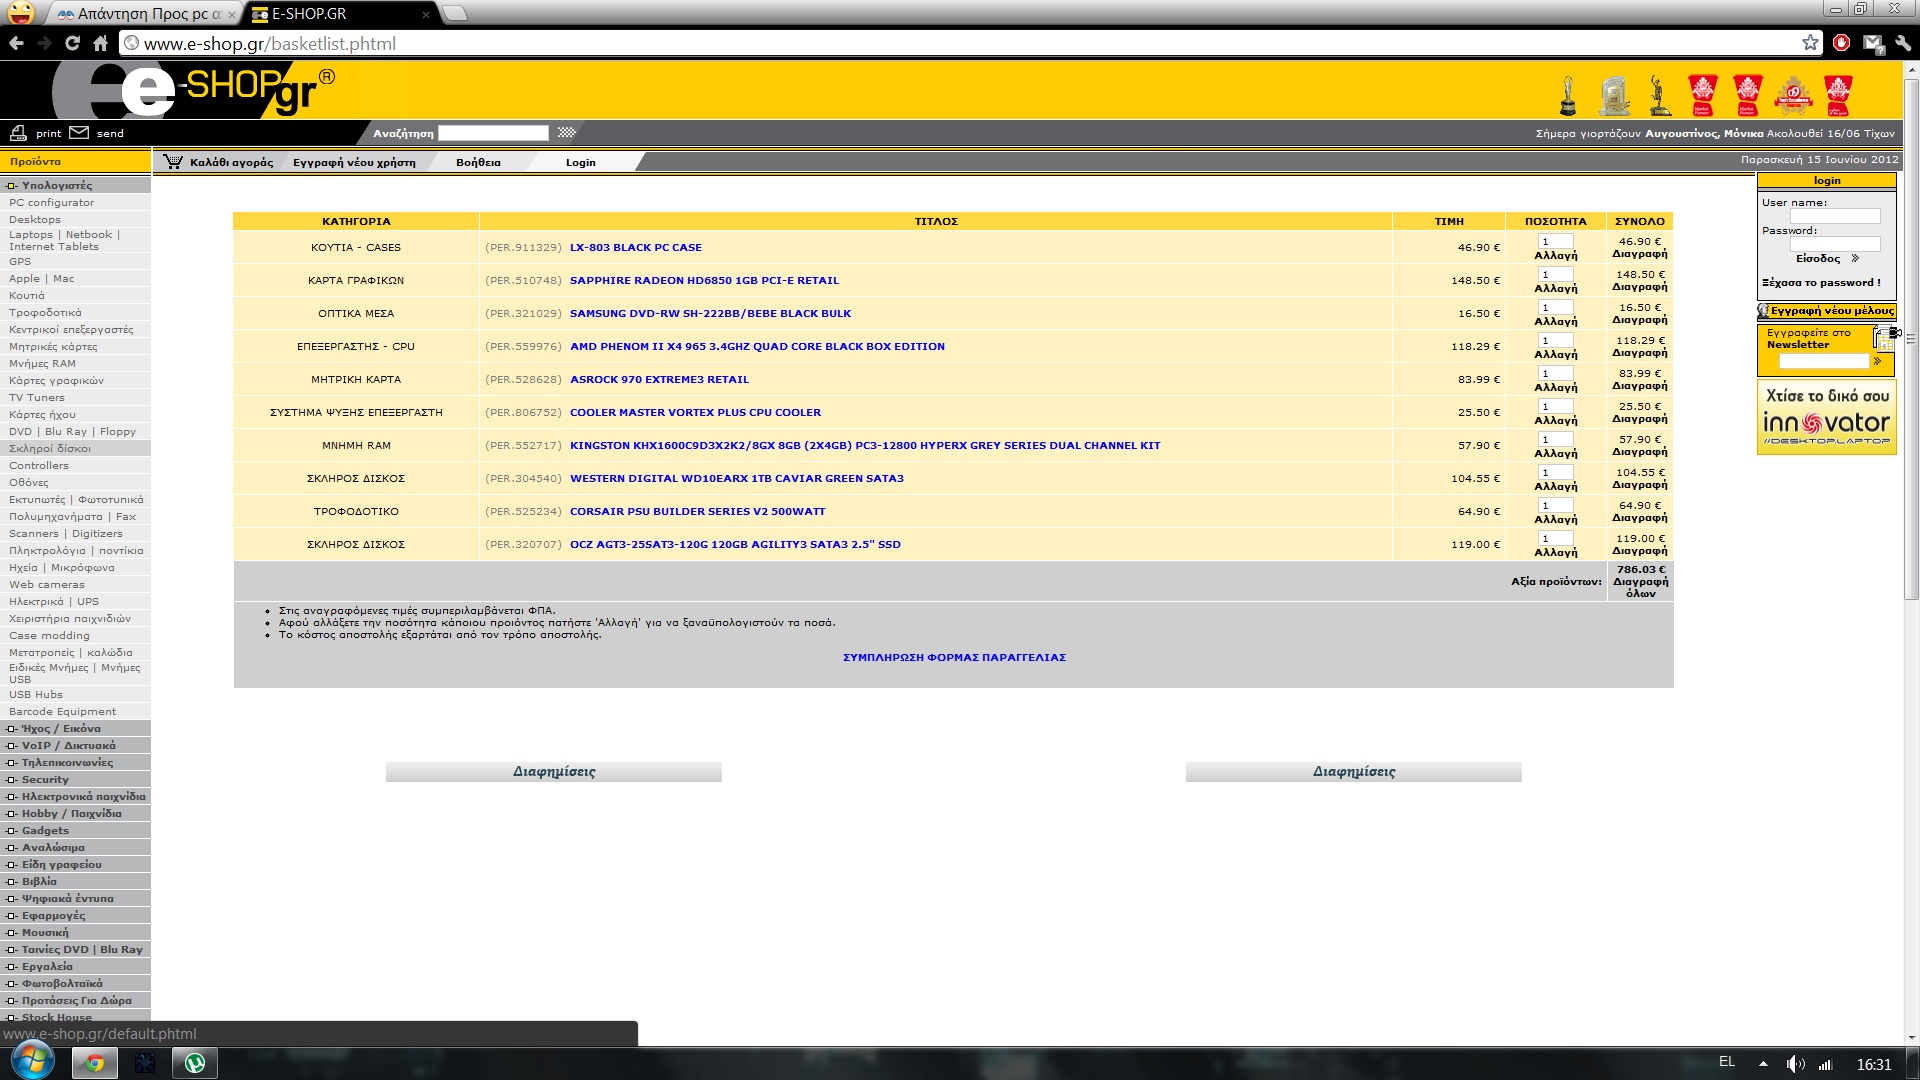Click EL language indicator in taskbar
Image resolution: width=1920 pixels, height=1080 pixels.
pos(1727,1062)
